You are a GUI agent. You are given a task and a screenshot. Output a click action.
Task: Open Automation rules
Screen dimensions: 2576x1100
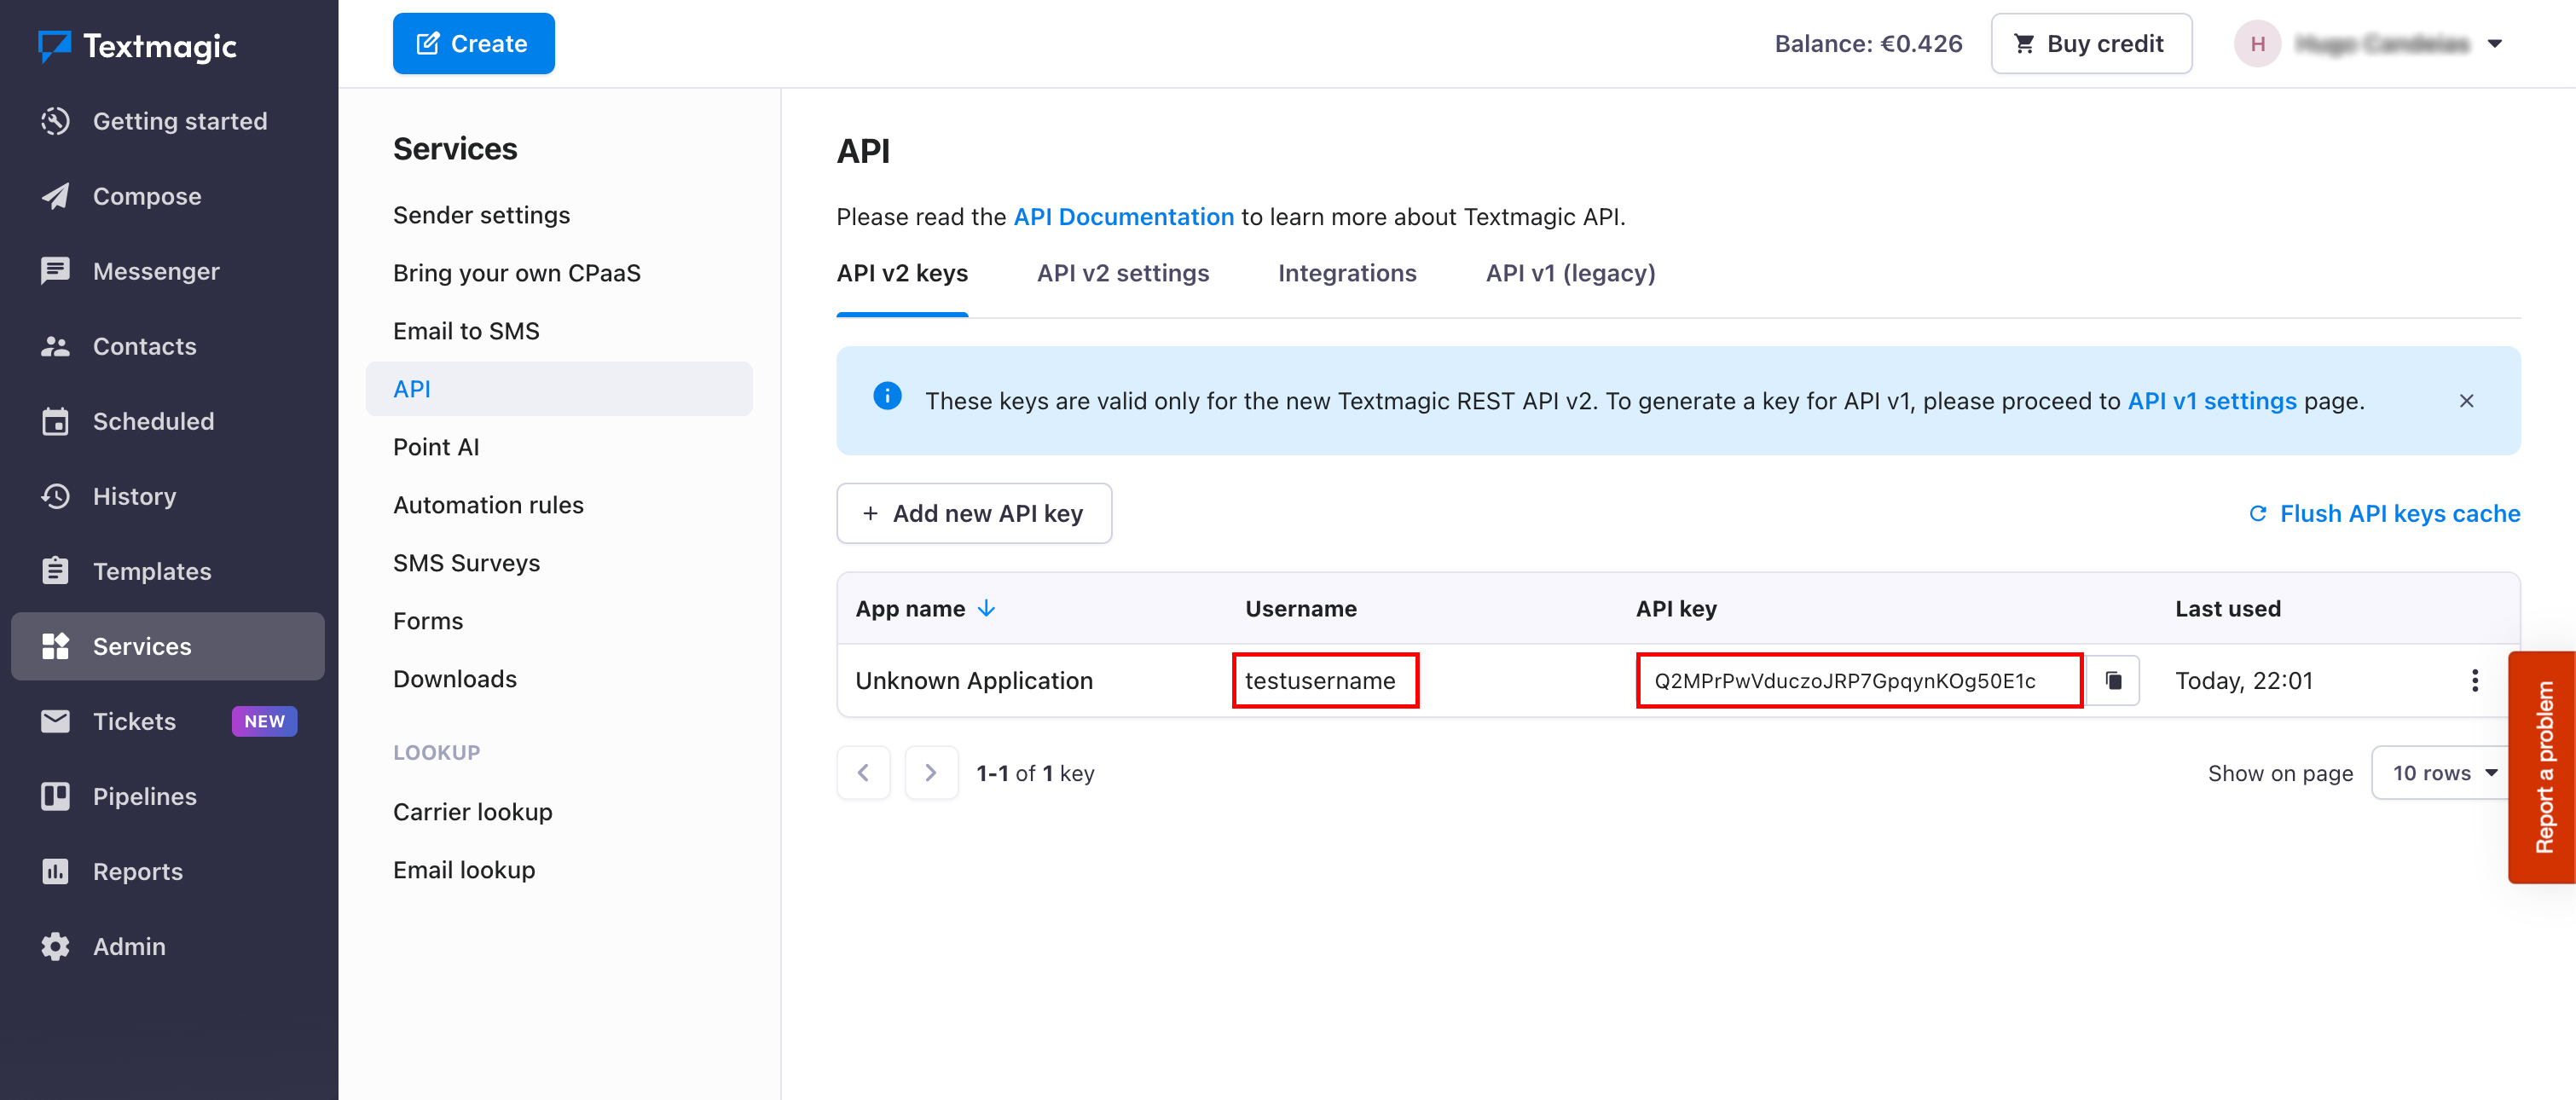[559, 505]
